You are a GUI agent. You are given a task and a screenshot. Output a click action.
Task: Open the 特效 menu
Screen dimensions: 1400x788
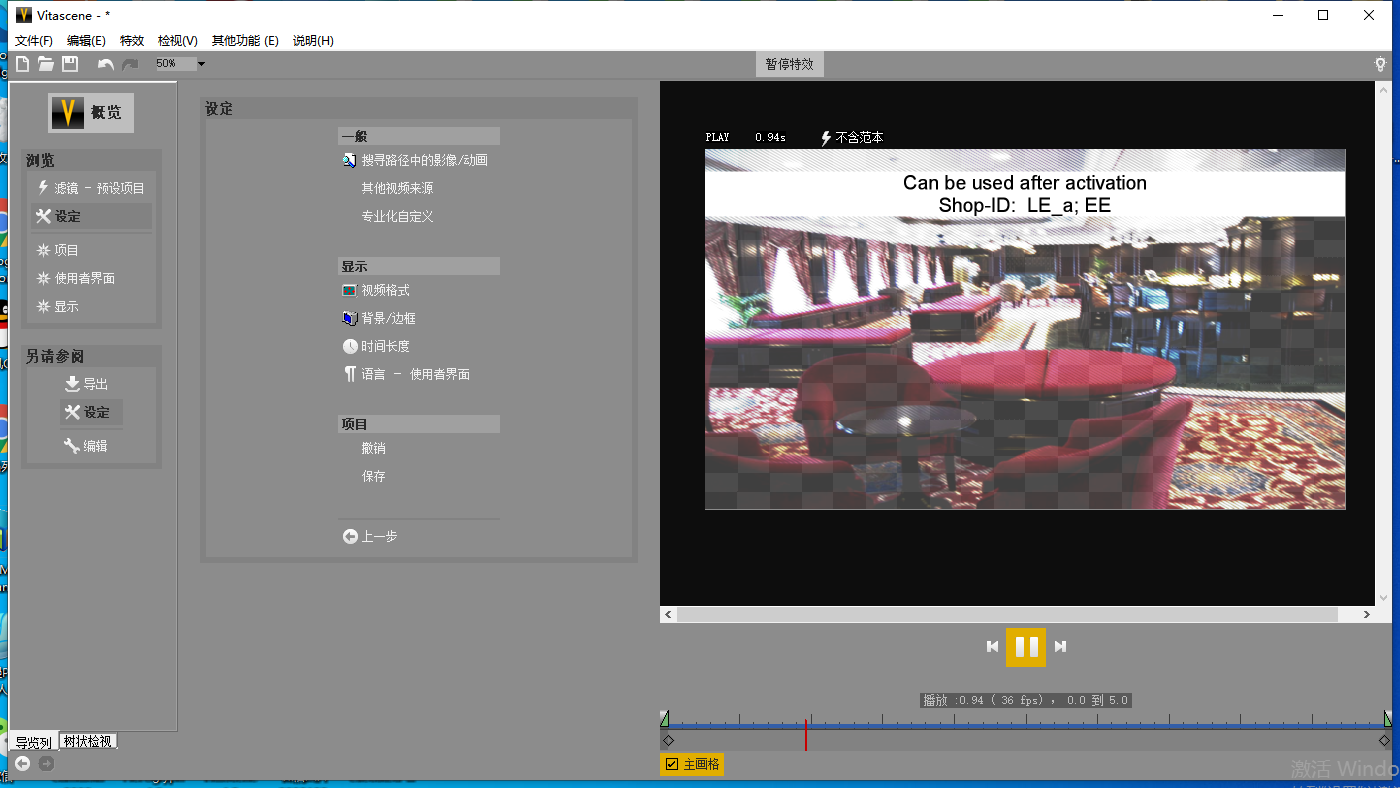click(132, 41)
